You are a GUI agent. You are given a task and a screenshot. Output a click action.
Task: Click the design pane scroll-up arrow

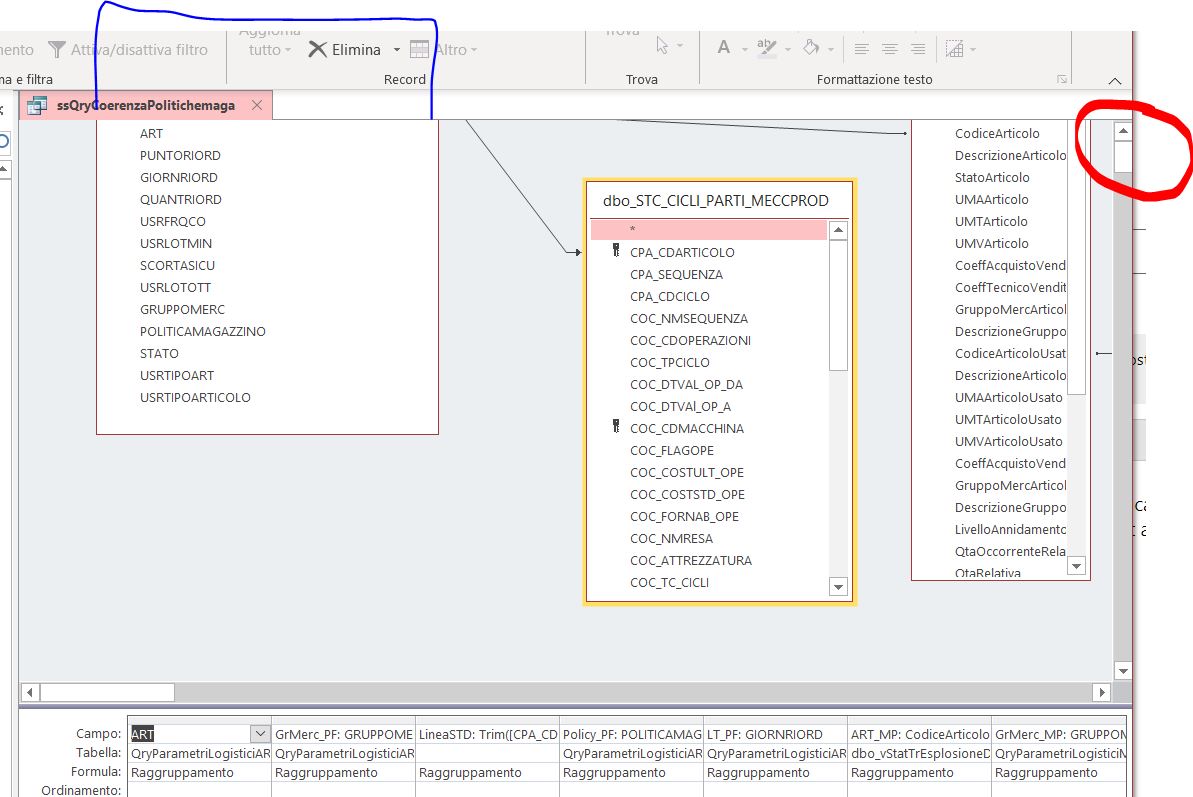(1123, 131)
